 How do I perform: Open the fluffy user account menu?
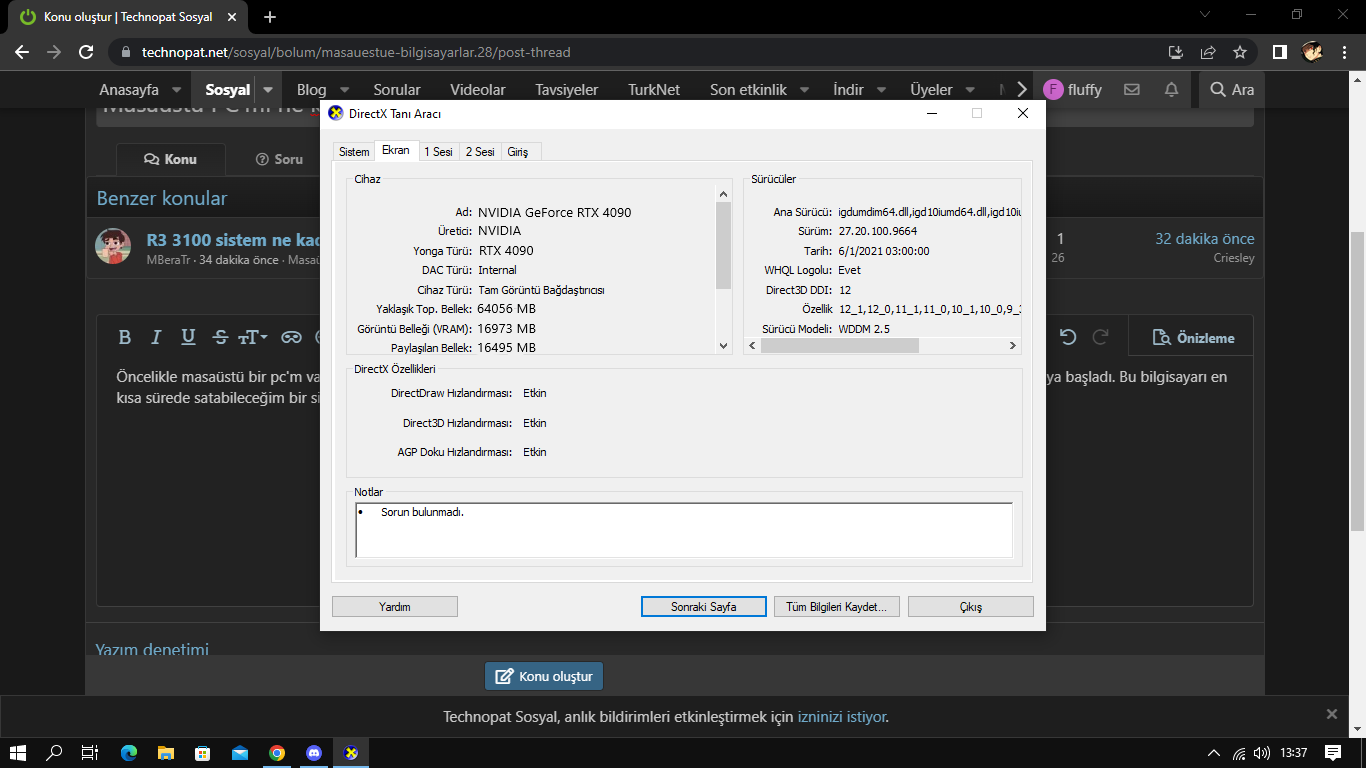[x=1072, y=89]
